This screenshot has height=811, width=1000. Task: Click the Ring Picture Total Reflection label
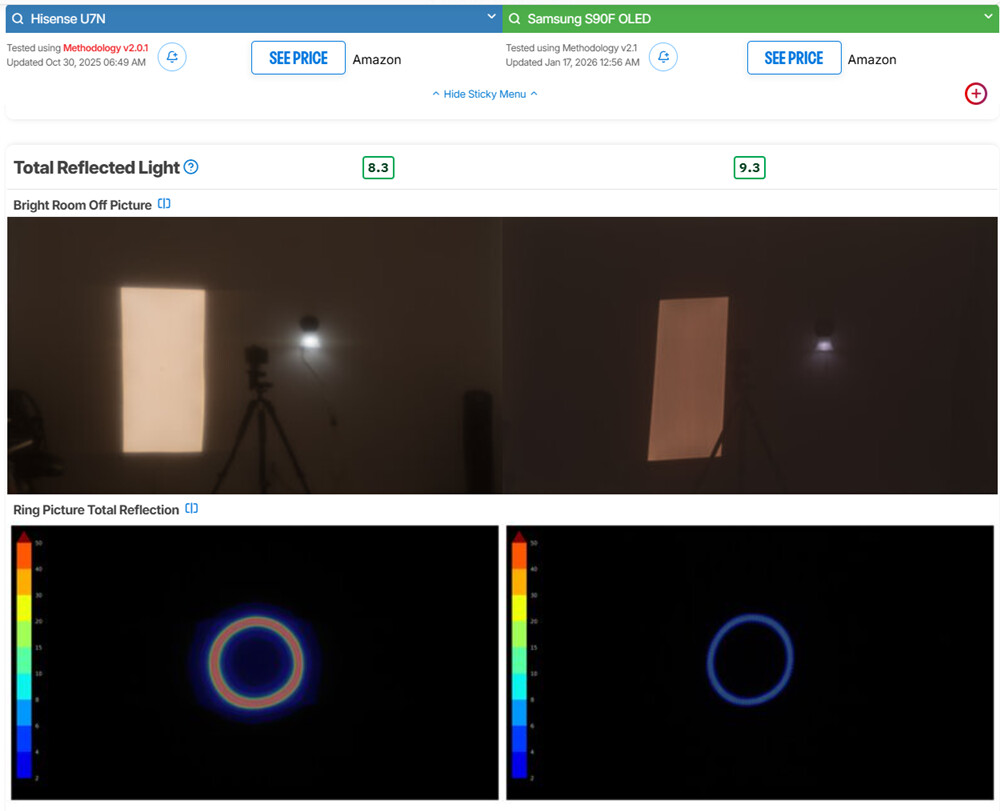96,510
